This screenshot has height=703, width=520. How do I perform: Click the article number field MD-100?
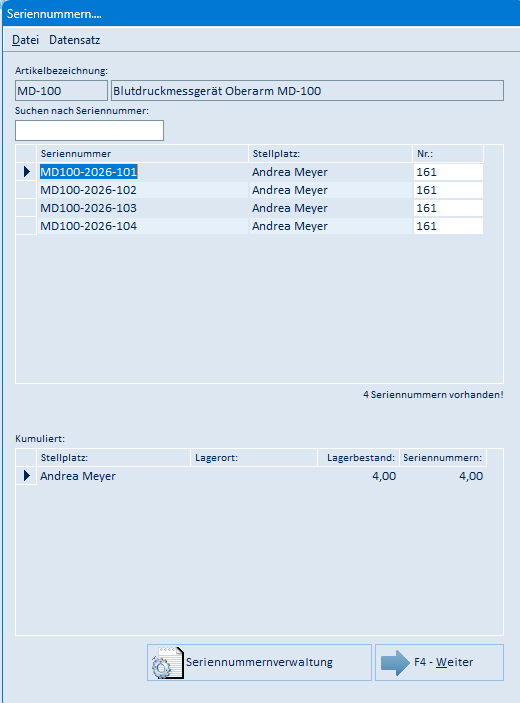pyautogui.click(x=61, y=91)
